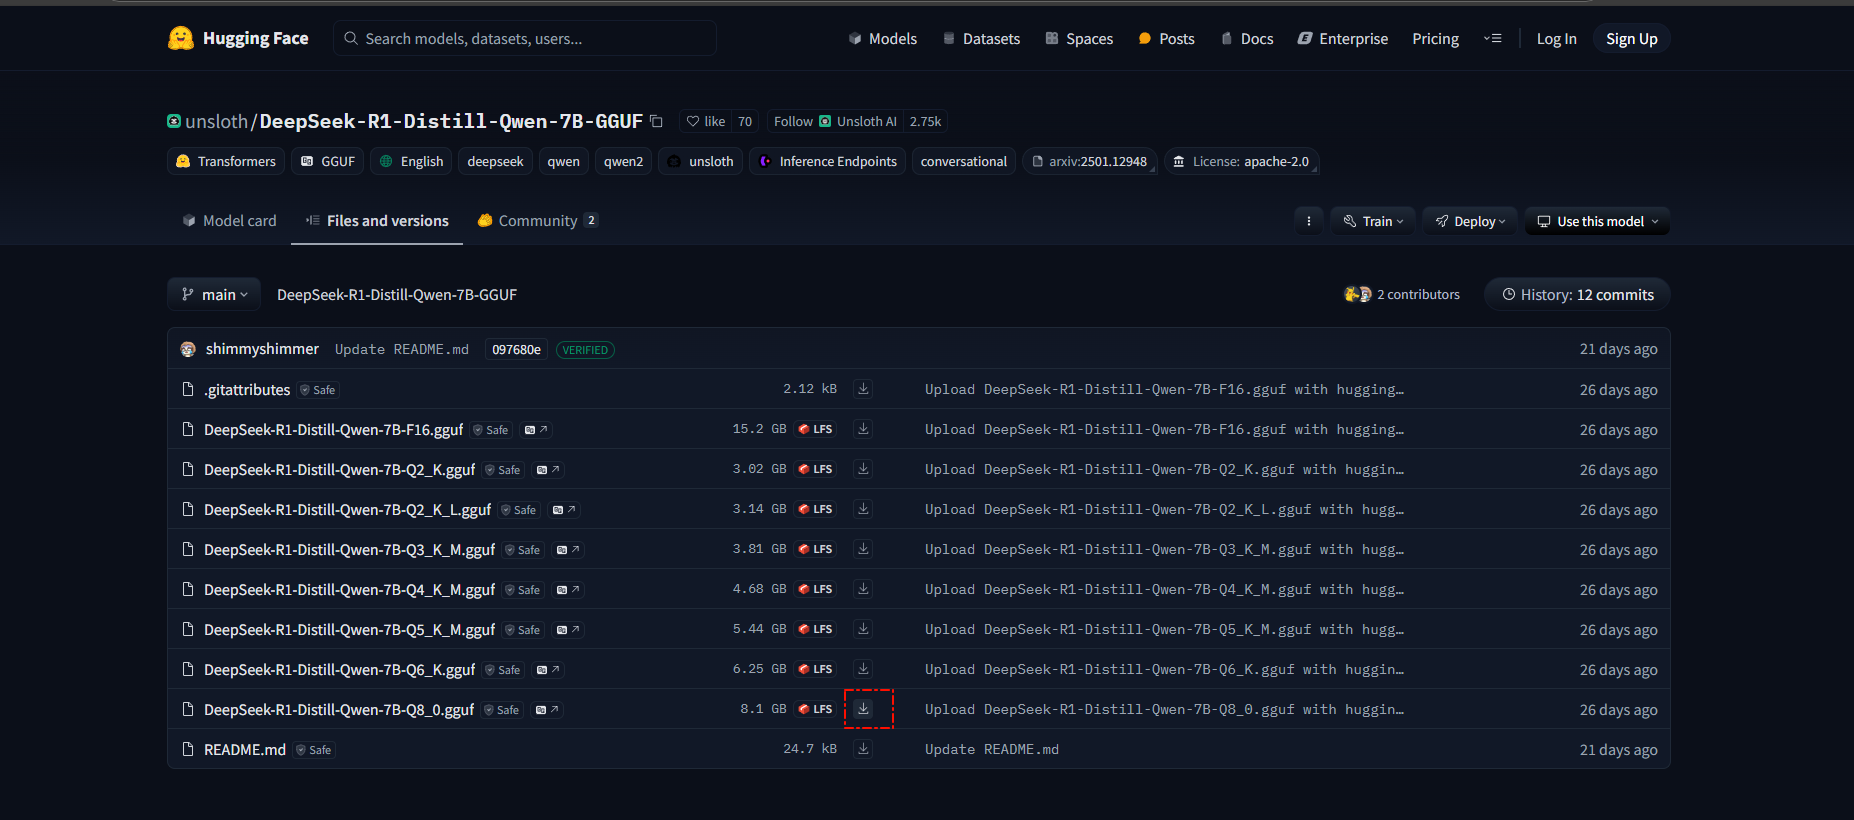Open the Deploy dropdown
The width and height of the screenshot is (1854, 820).
coord(1470,221)
